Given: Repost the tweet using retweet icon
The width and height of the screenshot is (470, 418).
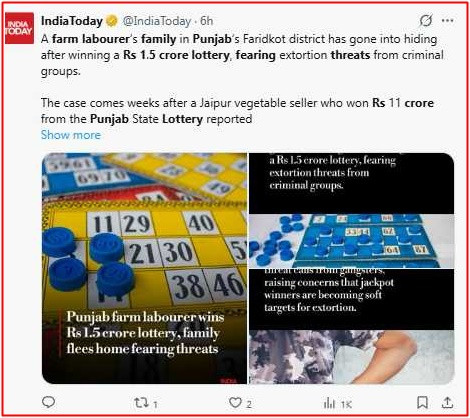Looking at the screenshot, I should tap(141, 403).
